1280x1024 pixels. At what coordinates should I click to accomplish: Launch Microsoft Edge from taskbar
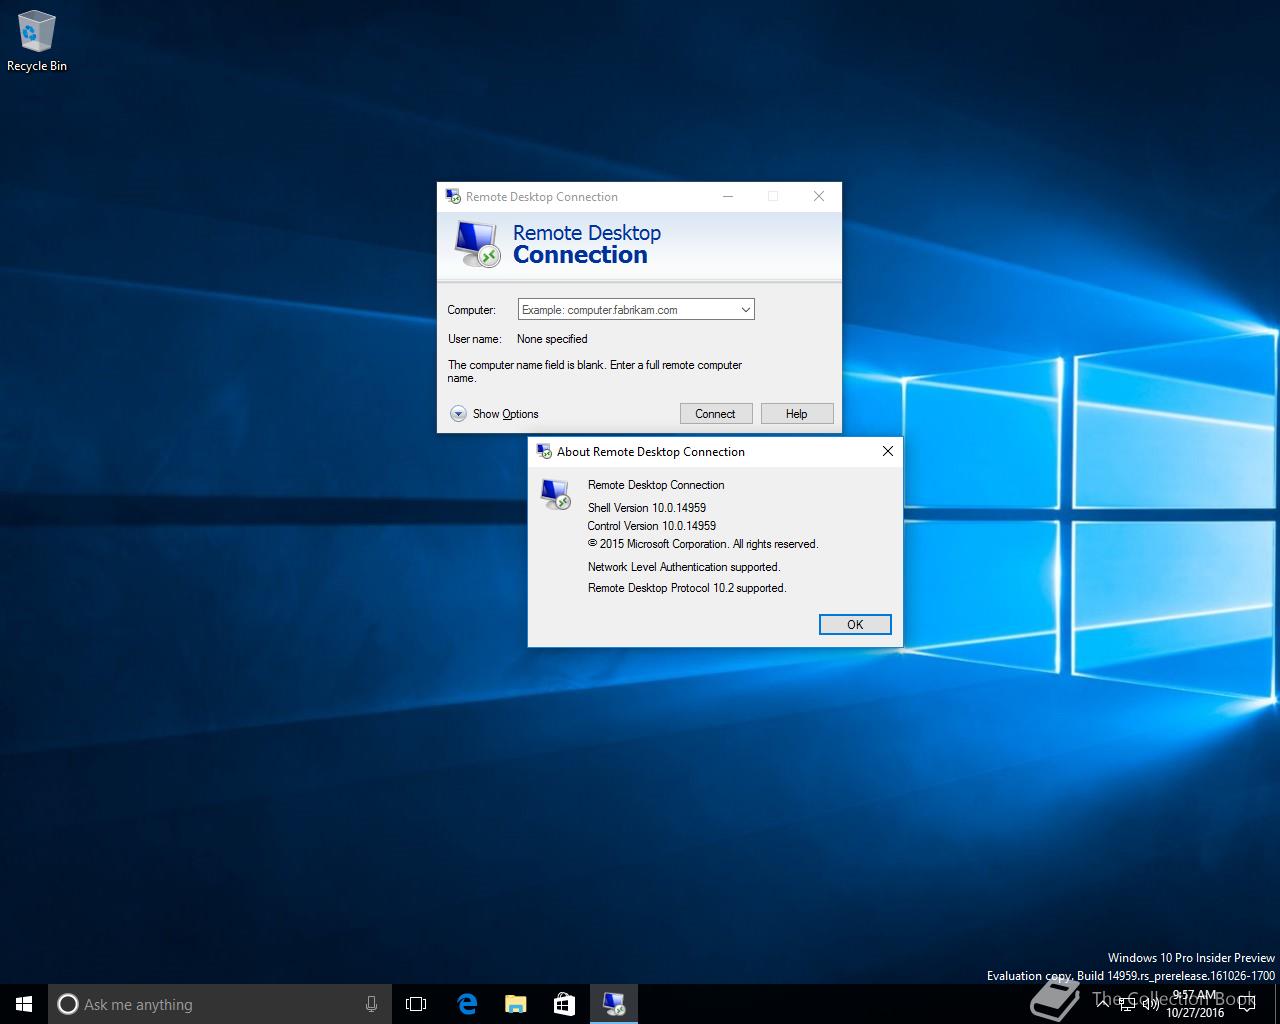pyautogui.click(x=466, y=1004)
